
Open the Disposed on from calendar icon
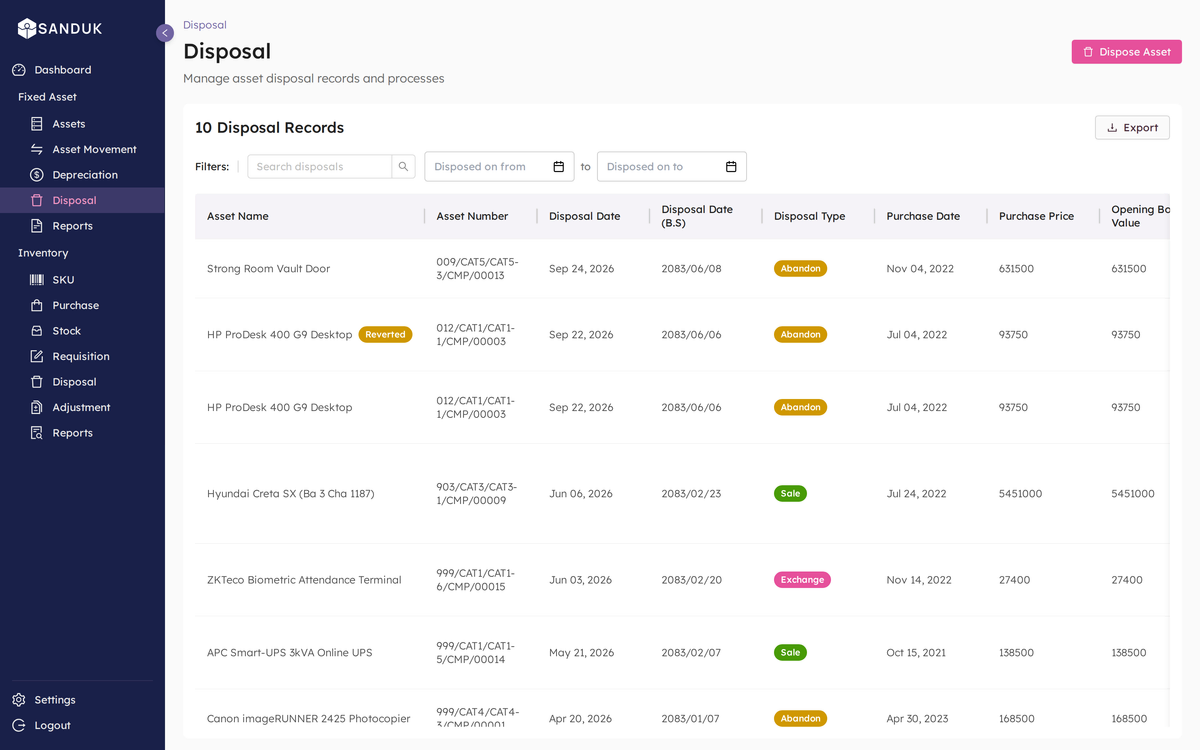[559, 167]
